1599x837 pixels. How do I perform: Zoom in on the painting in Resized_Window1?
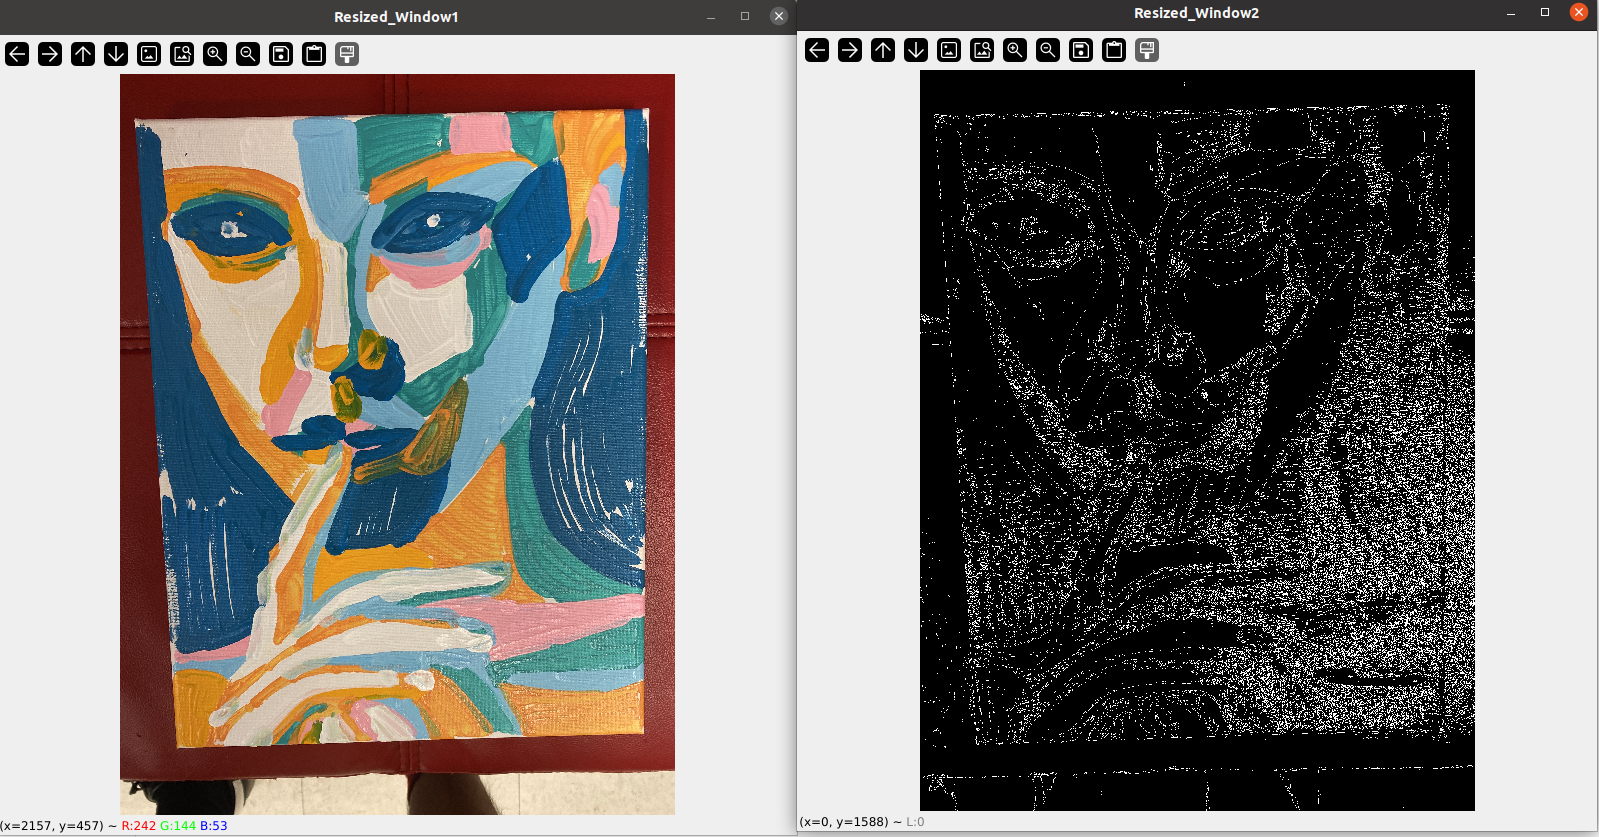(215, 54)
